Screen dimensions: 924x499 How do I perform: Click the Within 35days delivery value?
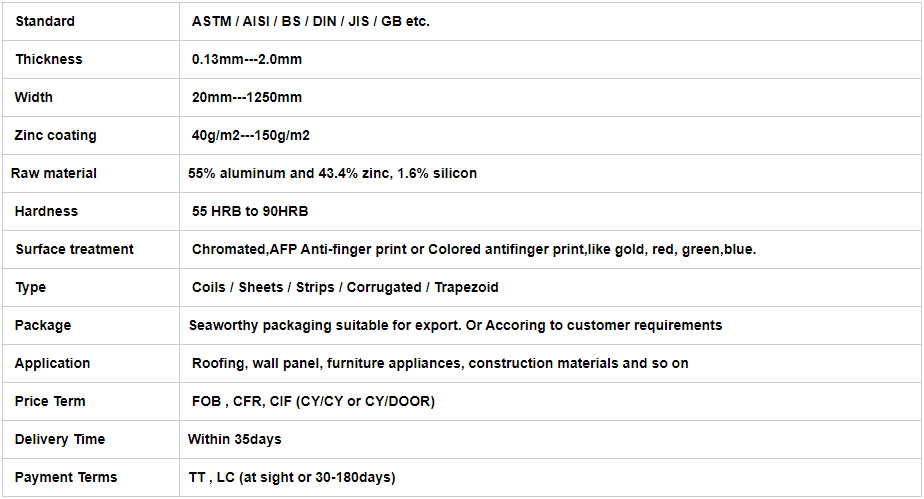(x=235, y=439)
